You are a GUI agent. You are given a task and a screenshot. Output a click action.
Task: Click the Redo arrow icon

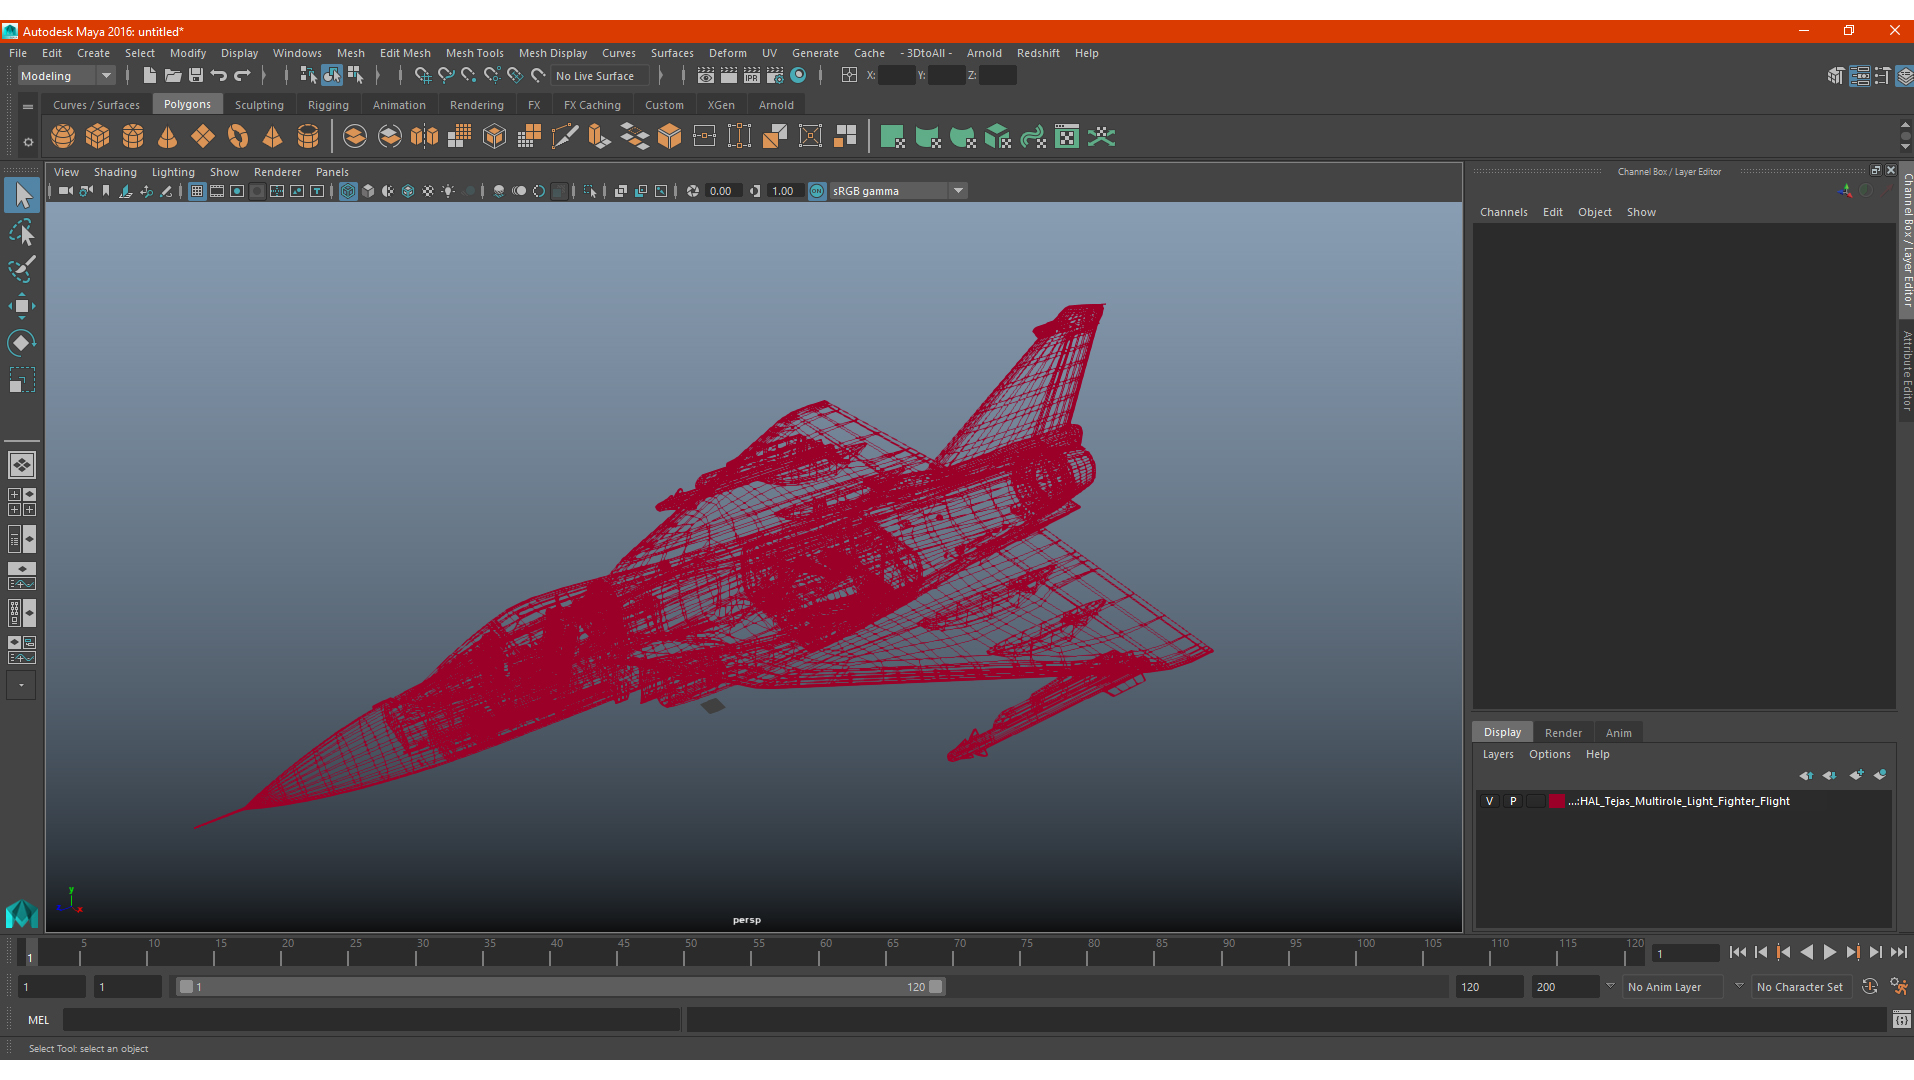pyautogui.click(x=242, y=75)
